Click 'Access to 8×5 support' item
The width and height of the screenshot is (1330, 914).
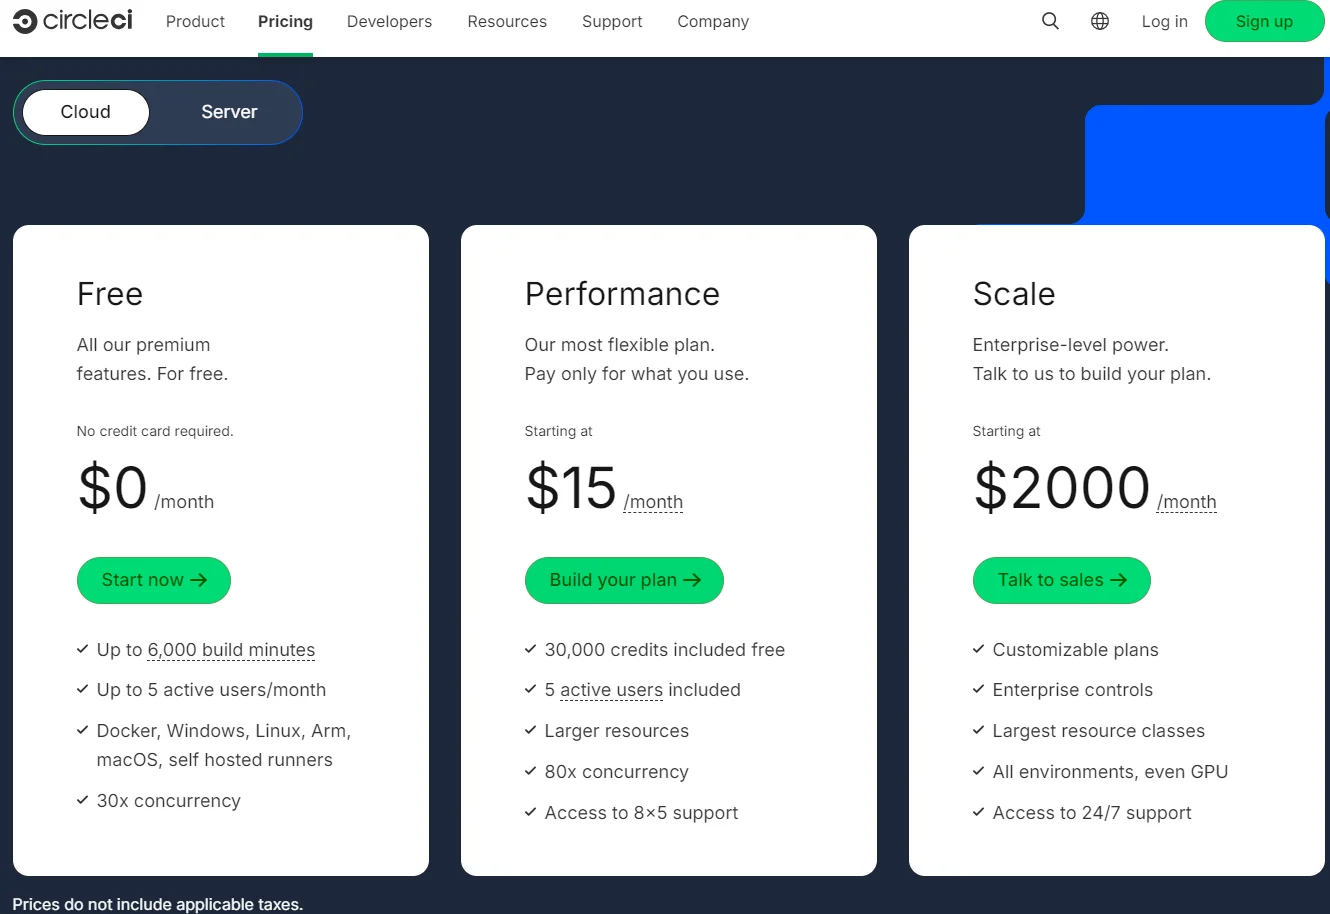point(641,813)
